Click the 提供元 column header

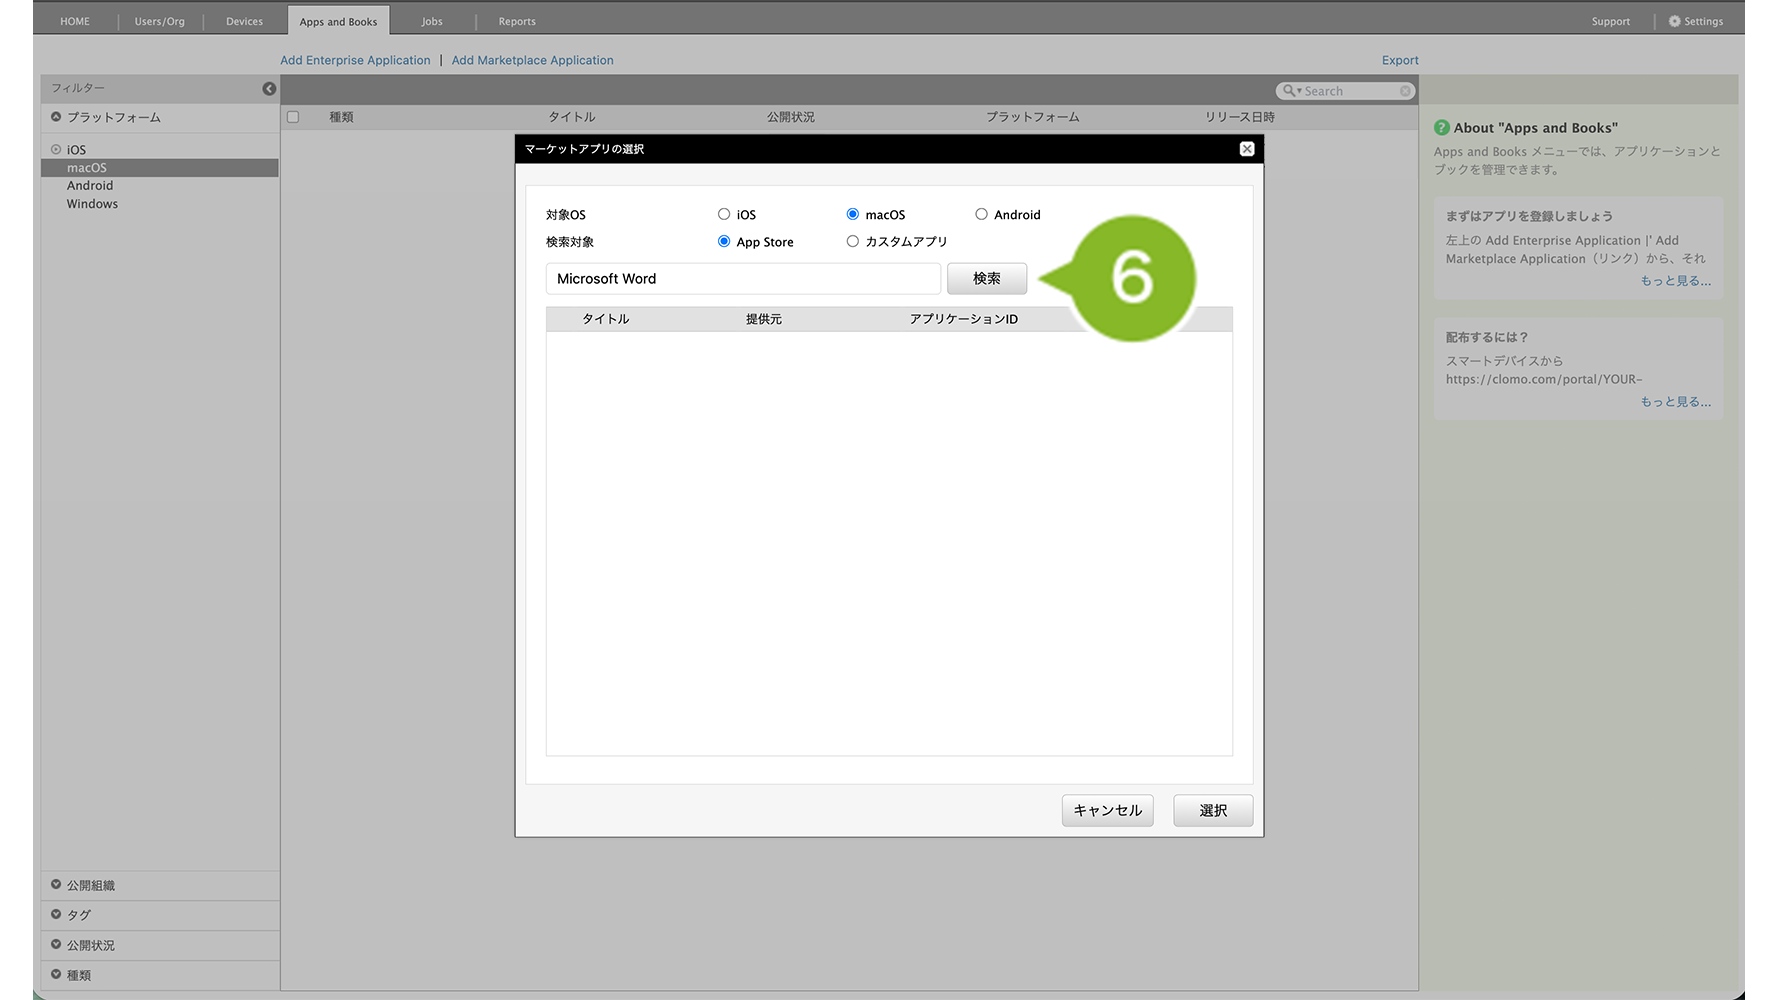[763, 319]
